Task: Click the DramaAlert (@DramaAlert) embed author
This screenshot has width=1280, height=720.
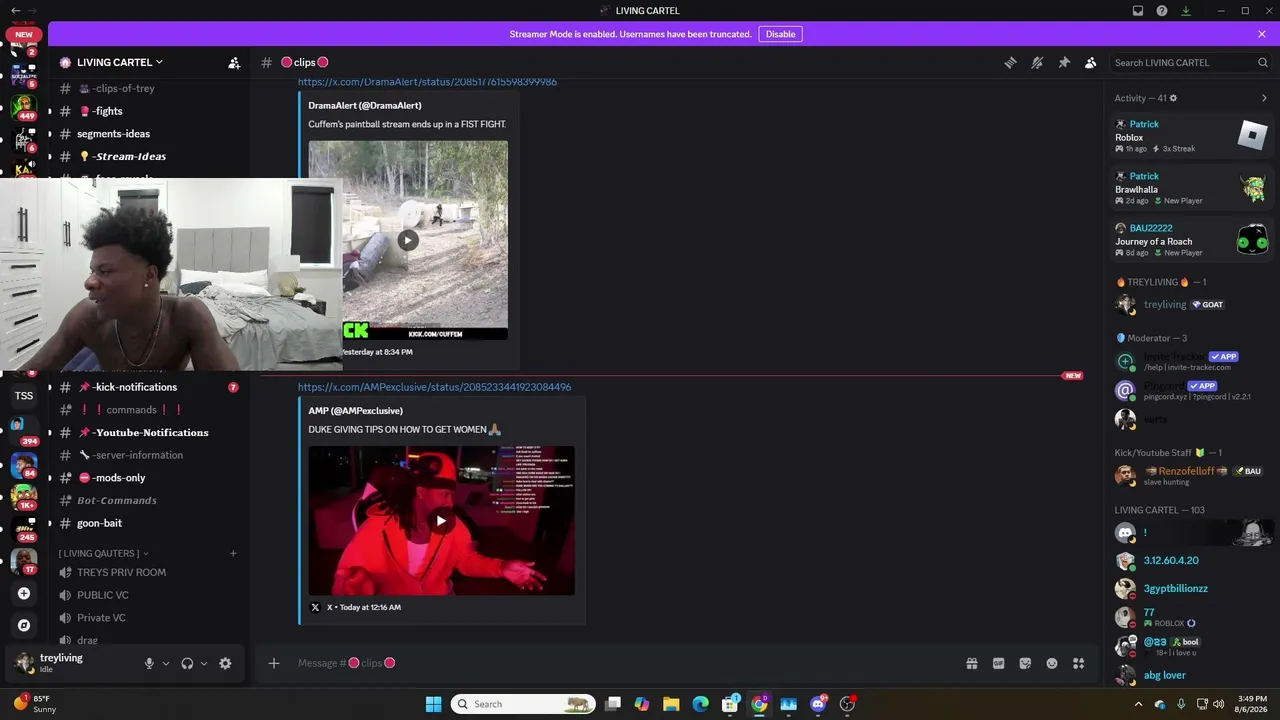Action: pyautogui.click(x=365, y=105)
